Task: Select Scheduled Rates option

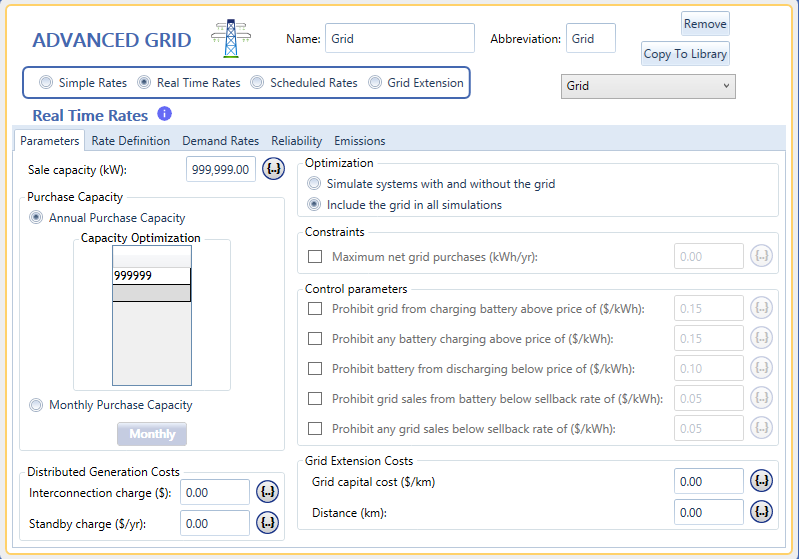Action: pos(304,83)
